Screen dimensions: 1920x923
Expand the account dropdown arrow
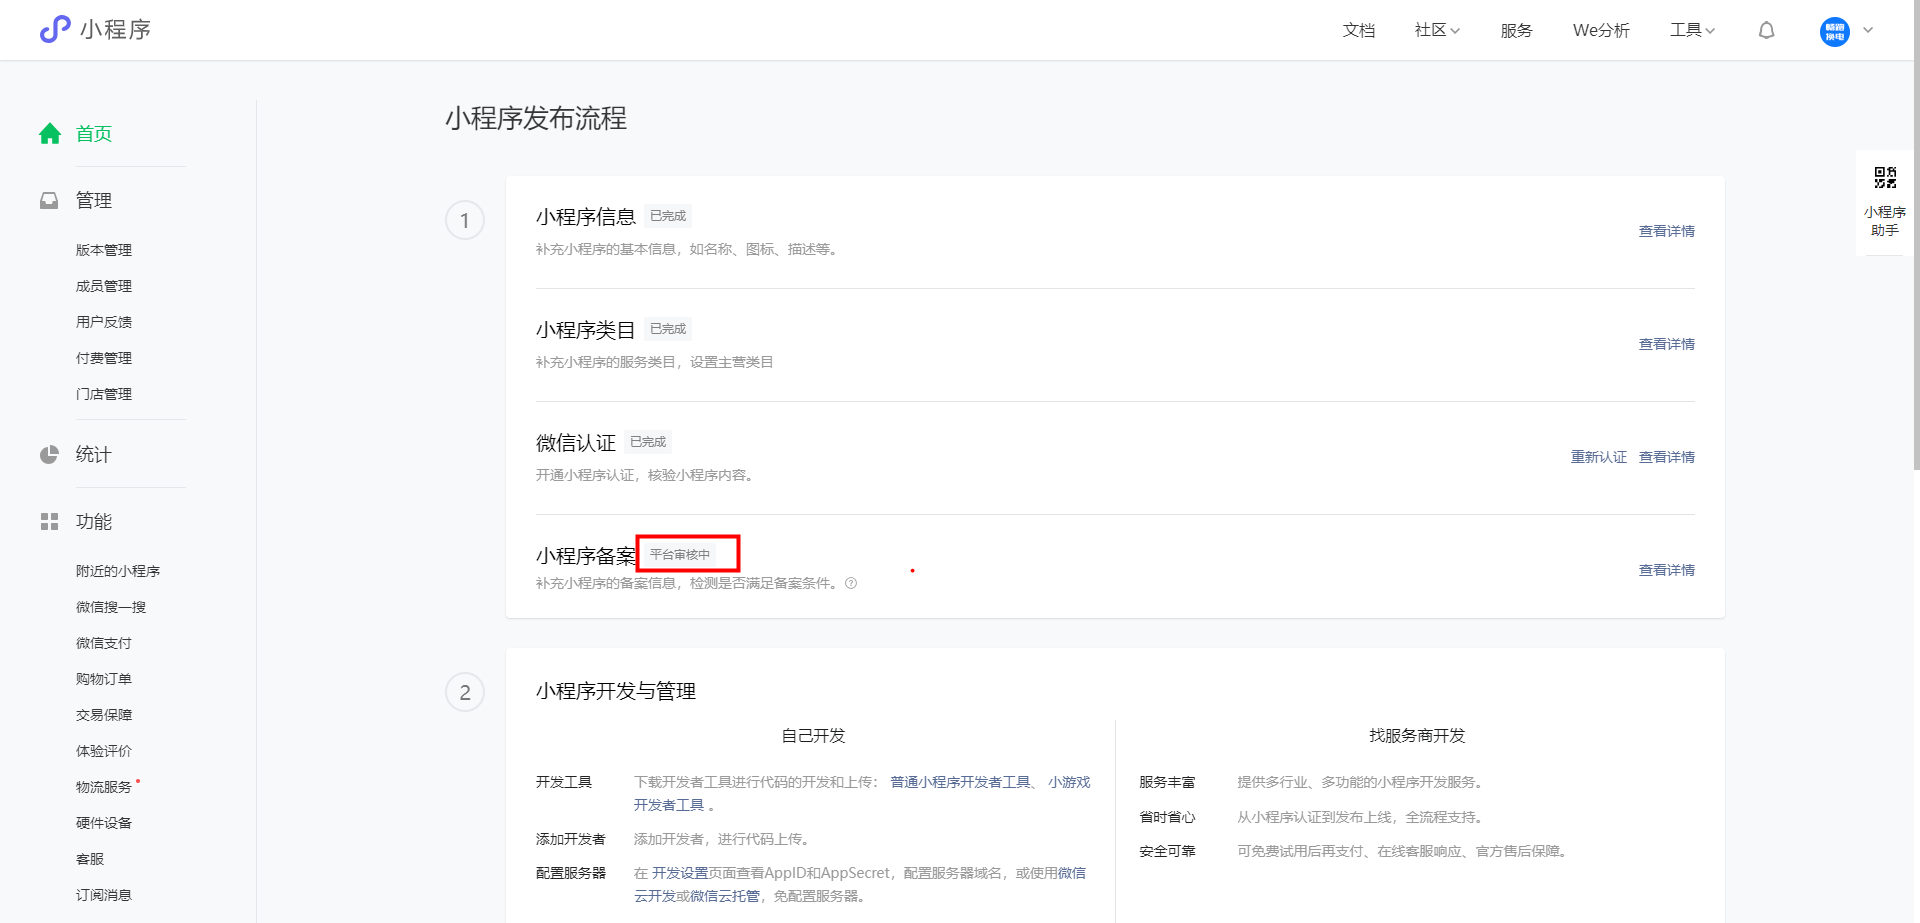(1868, 31)
